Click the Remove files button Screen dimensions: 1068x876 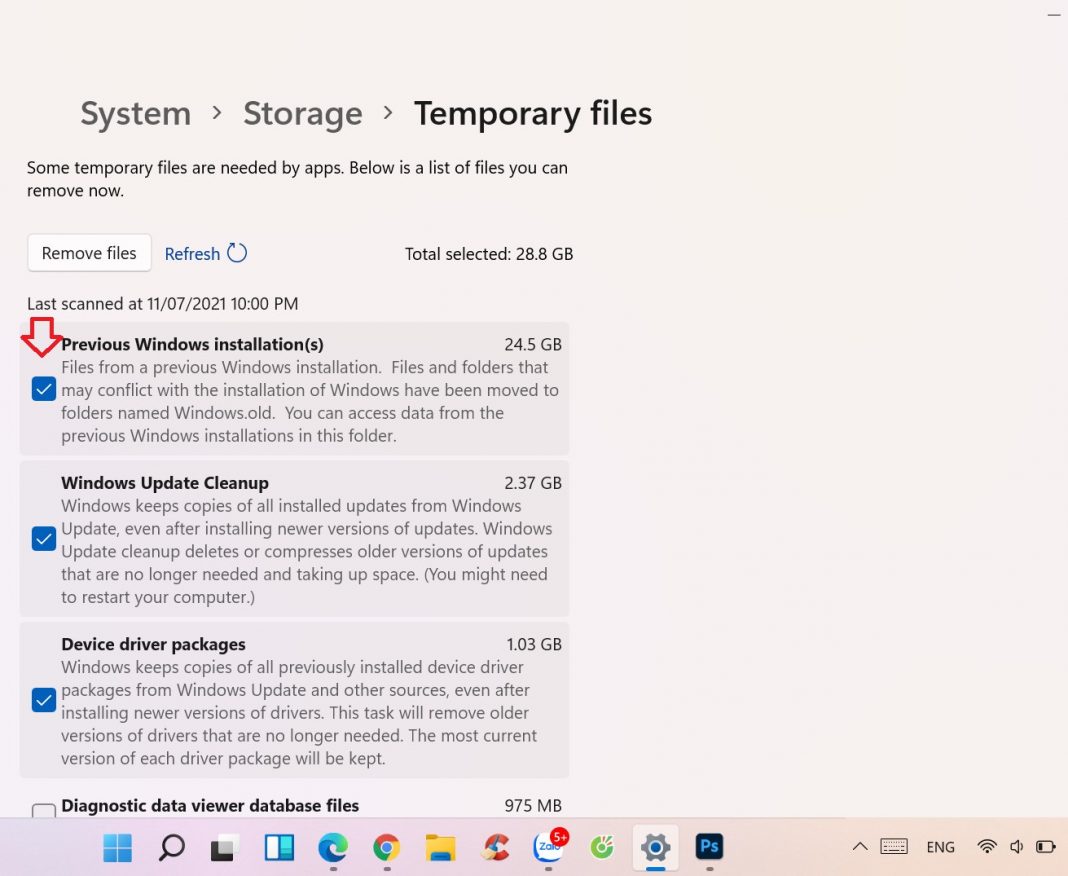pyautogui.click(x=89, y=253)
